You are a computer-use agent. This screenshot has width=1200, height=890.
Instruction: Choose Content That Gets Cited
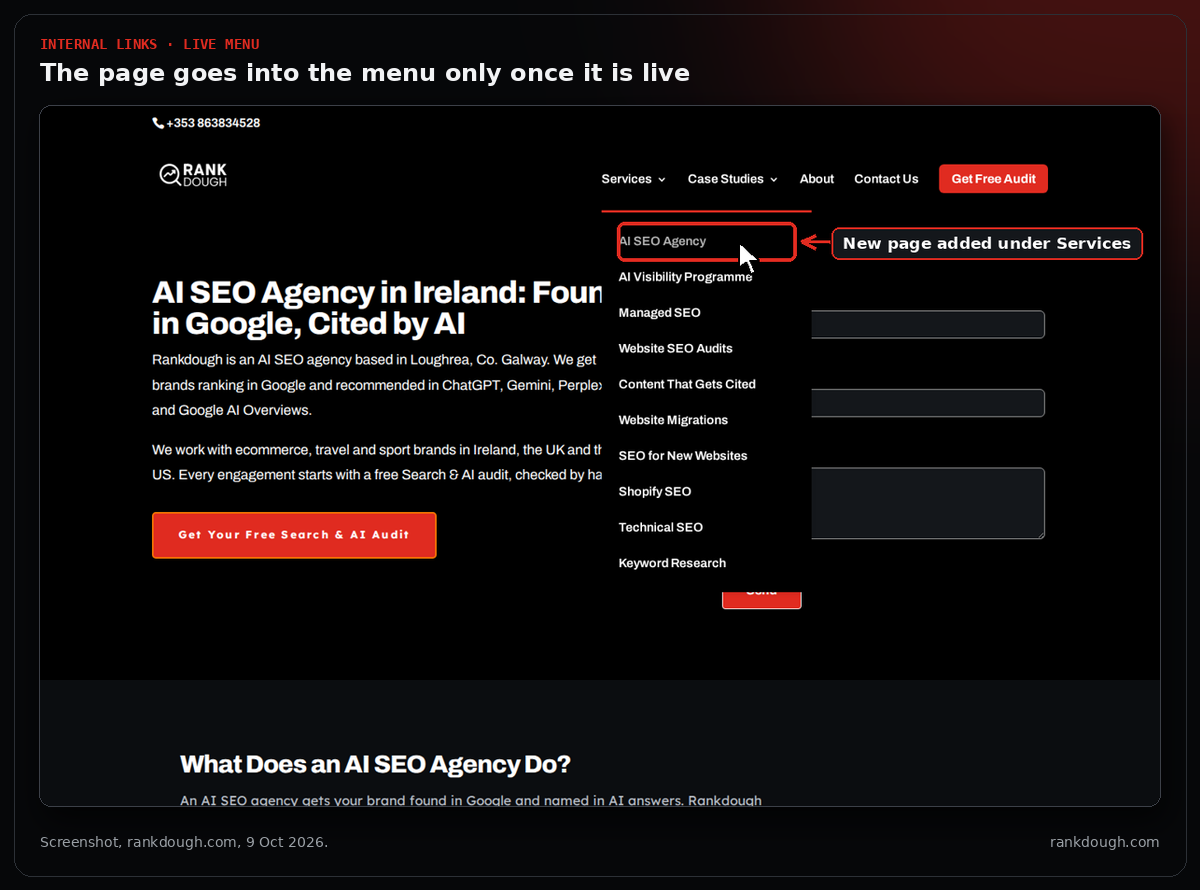687,384
